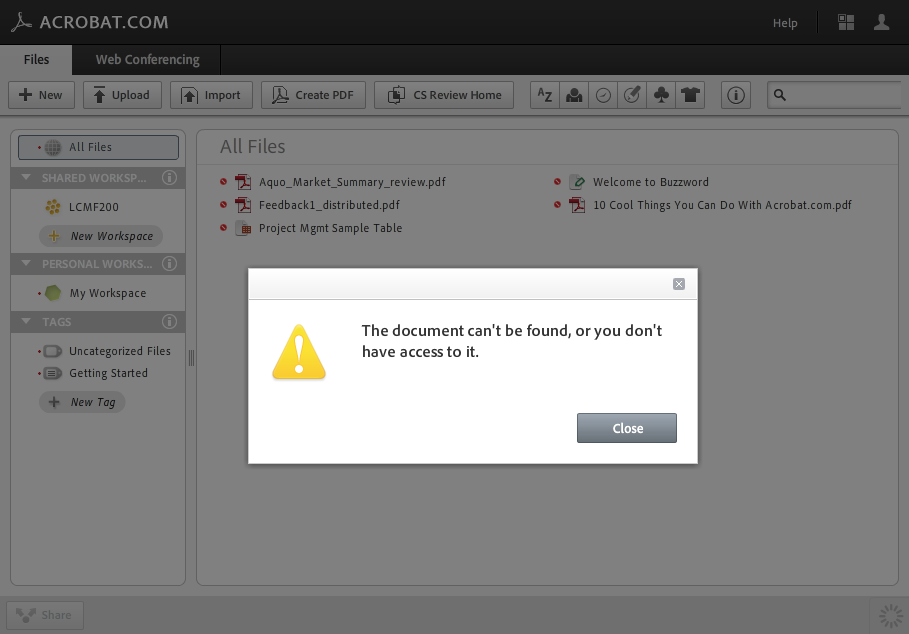Screen dimensions: 909x634
Task: Click the globe icon beside All Files
Action: (53, 147)
